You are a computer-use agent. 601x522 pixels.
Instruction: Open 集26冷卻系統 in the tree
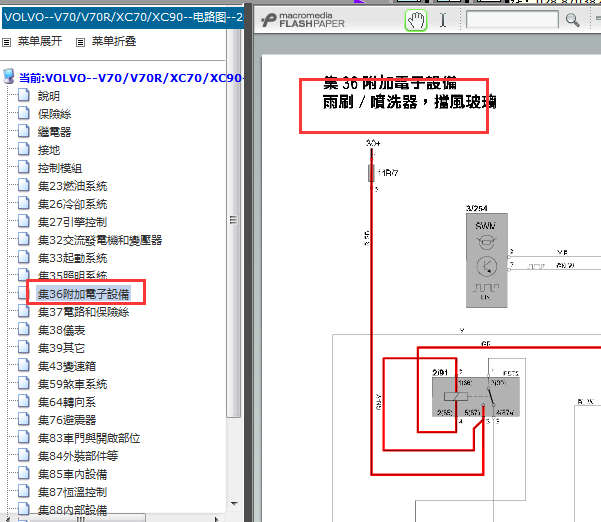(72, 204)
